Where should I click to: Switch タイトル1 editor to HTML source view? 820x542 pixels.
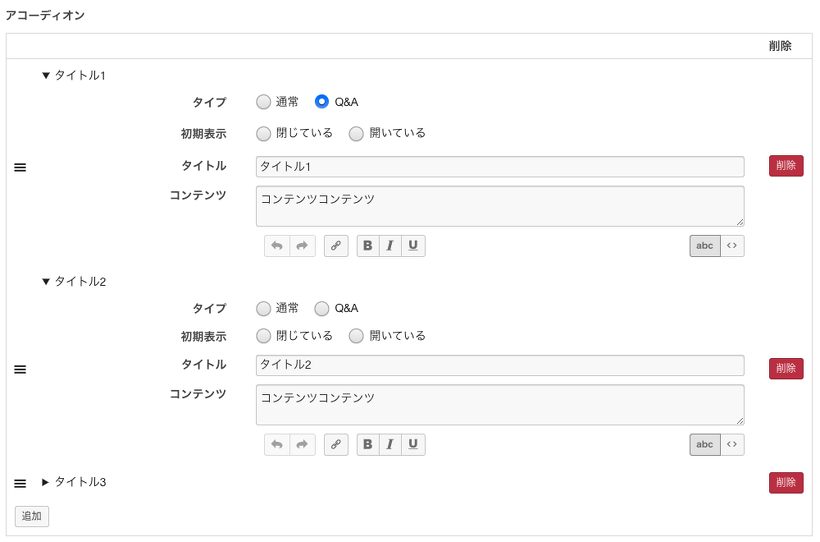(732, 246)
